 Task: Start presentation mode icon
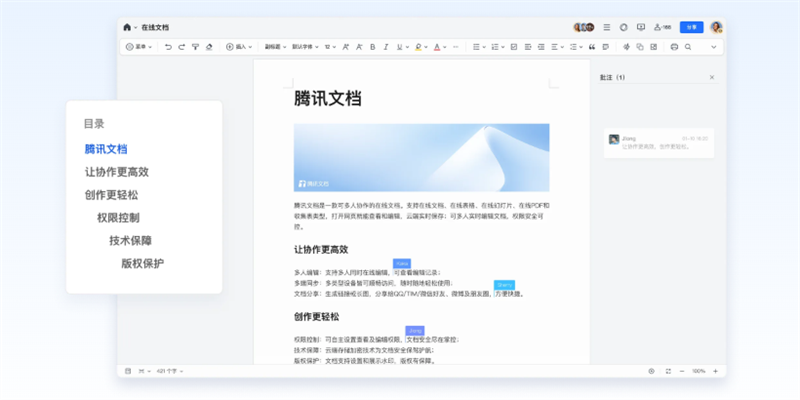click(x=641, y=28)
